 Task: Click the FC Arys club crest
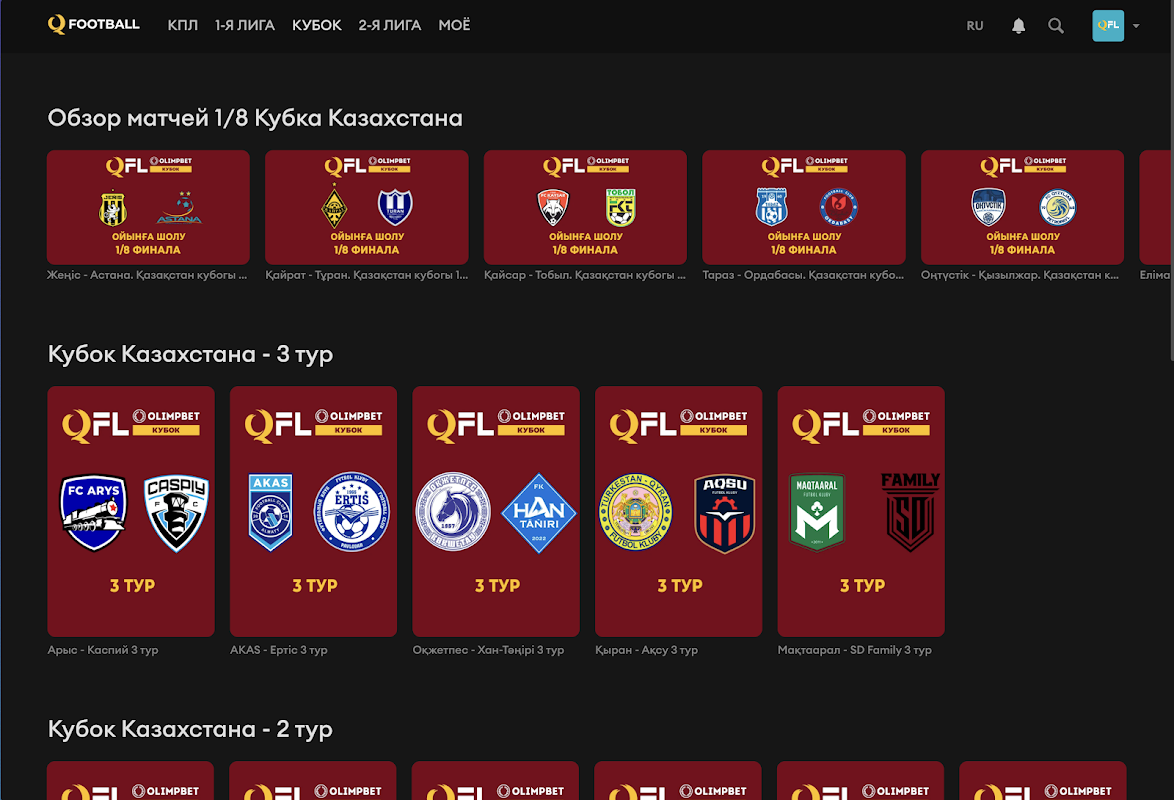(94, 512)
